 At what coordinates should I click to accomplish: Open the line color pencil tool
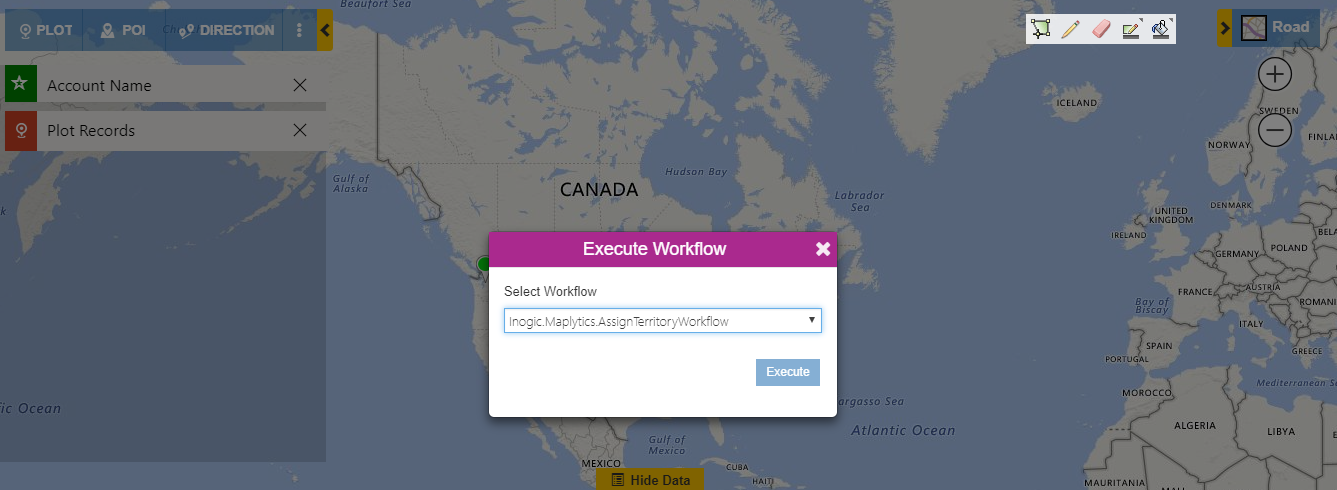click(1131, 29)
